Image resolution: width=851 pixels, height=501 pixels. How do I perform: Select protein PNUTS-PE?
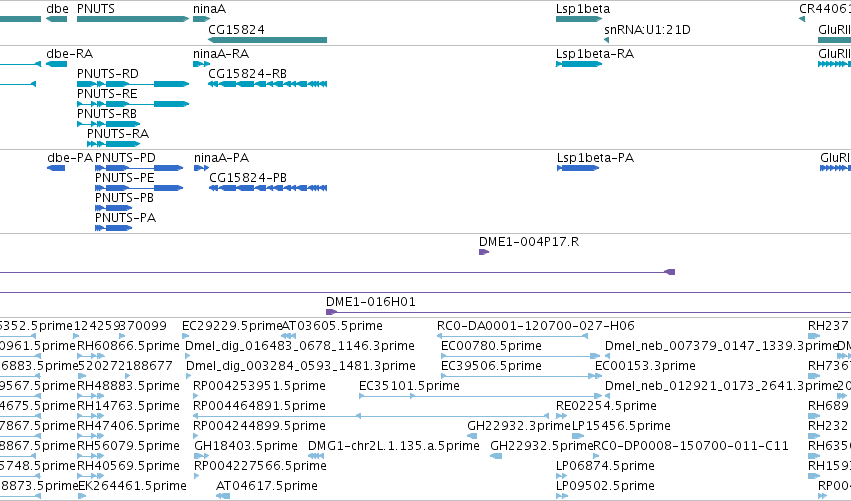pos(139,188)
